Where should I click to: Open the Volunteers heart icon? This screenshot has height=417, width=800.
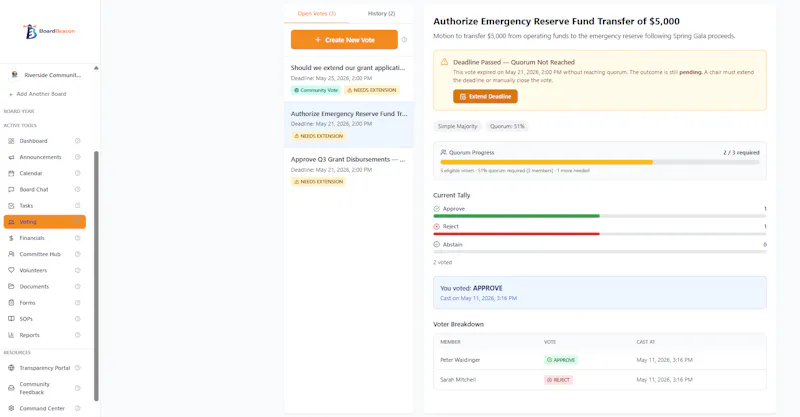click(11, 270)
